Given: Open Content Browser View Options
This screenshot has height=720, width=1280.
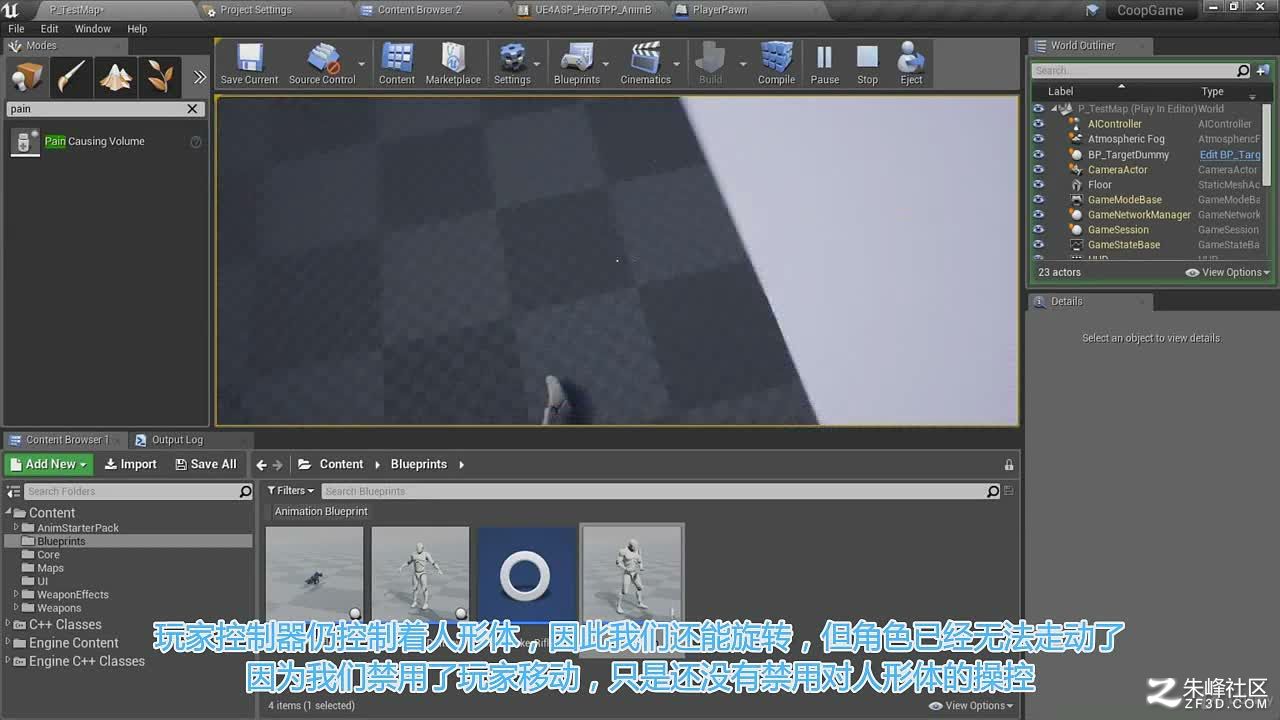Looking at the screenshot, I should pos(971,705).
